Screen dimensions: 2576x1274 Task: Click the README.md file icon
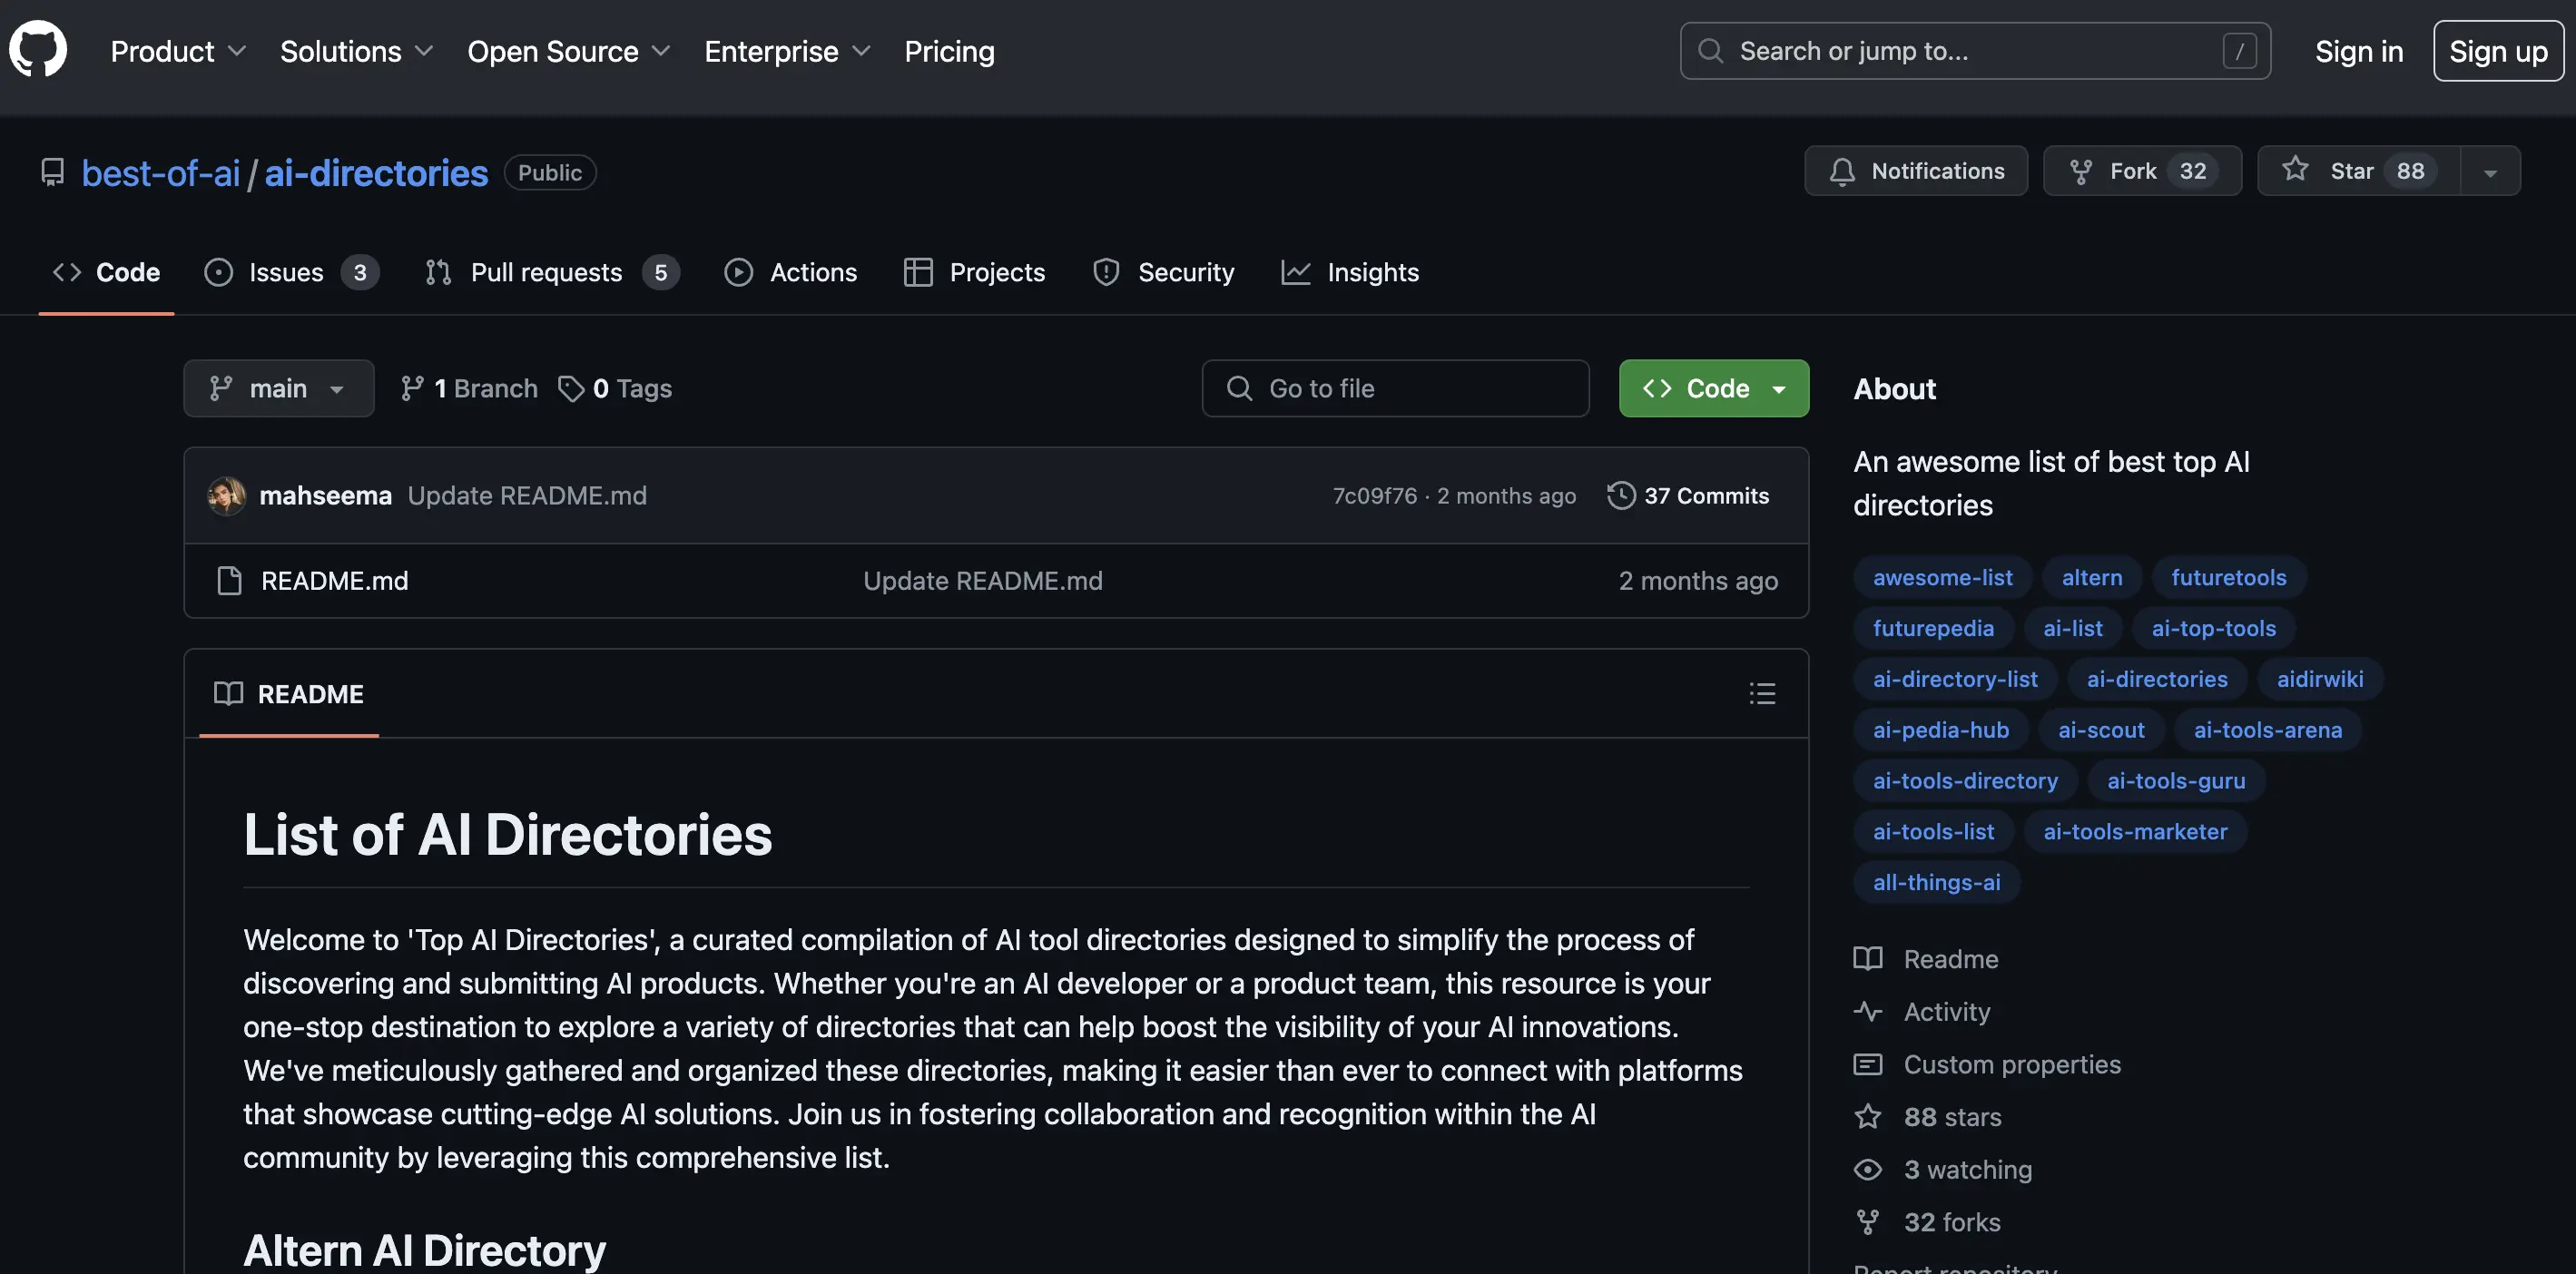click(229, 580)
